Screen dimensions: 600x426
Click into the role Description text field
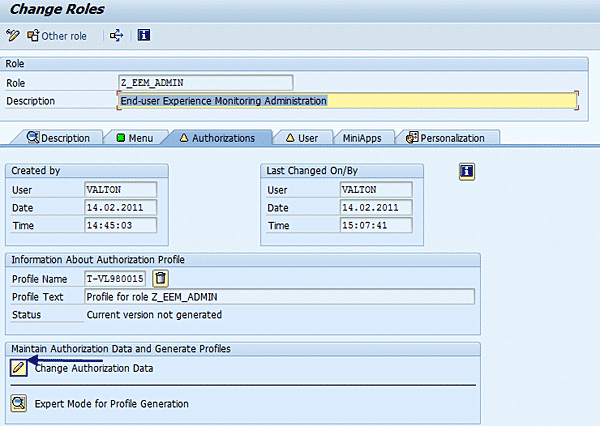coord(346,101)
